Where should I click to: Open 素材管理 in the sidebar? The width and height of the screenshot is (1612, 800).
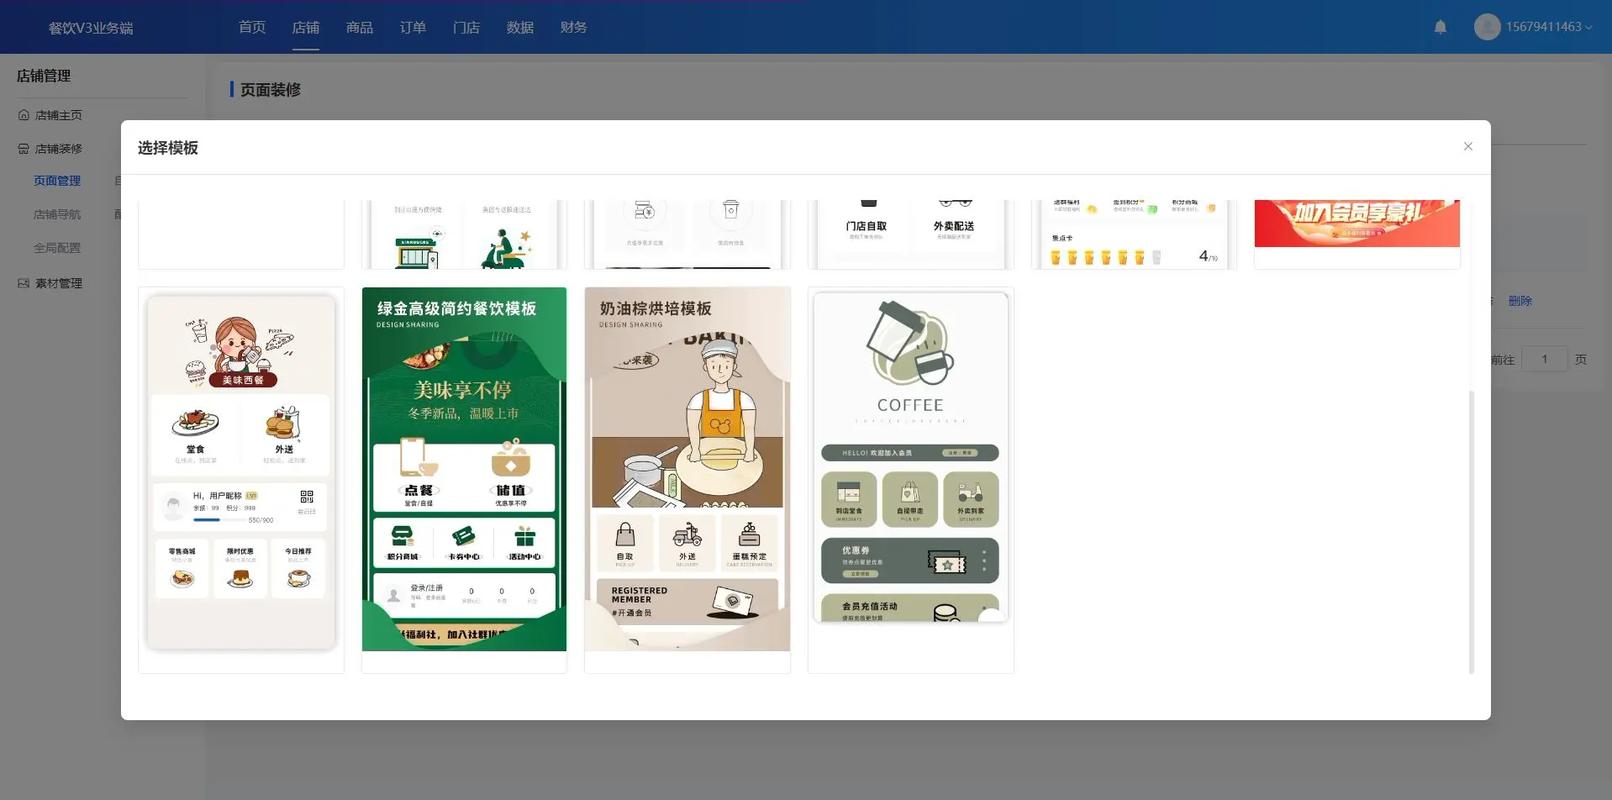pyautogui.click(x=58, y=283)
